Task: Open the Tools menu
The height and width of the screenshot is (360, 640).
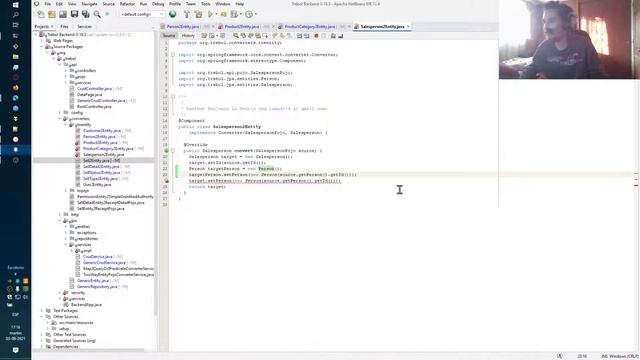Action: click(x=206, y=4)
